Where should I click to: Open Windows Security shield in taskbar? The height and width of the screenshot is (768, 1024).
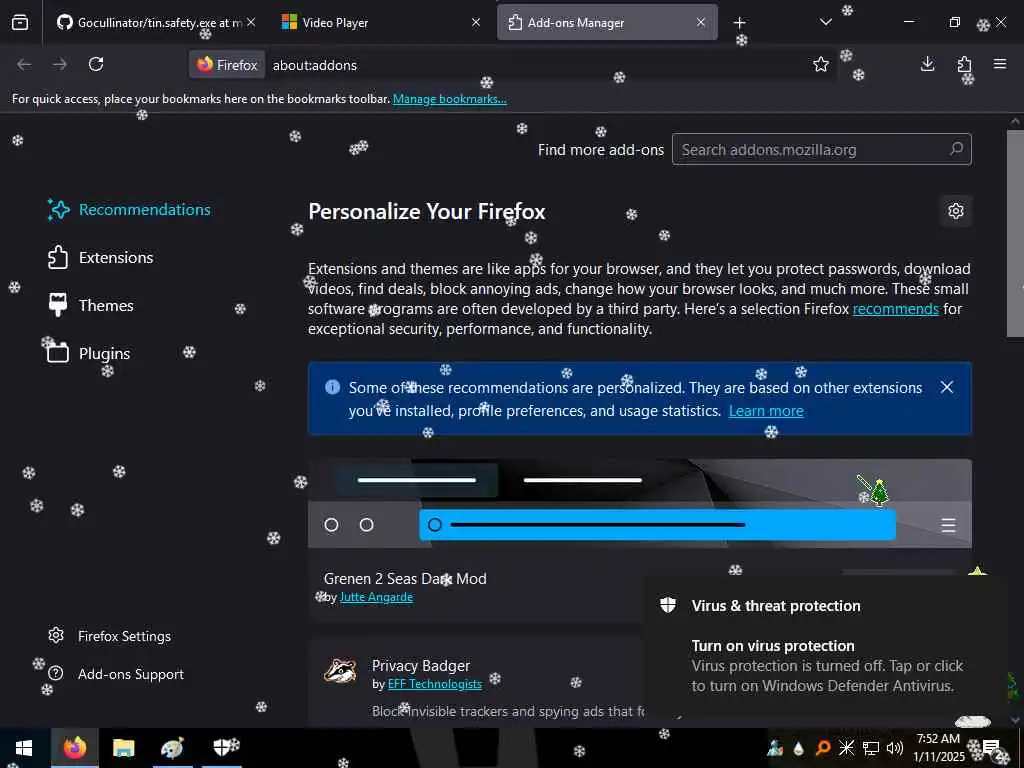[223, 748]
